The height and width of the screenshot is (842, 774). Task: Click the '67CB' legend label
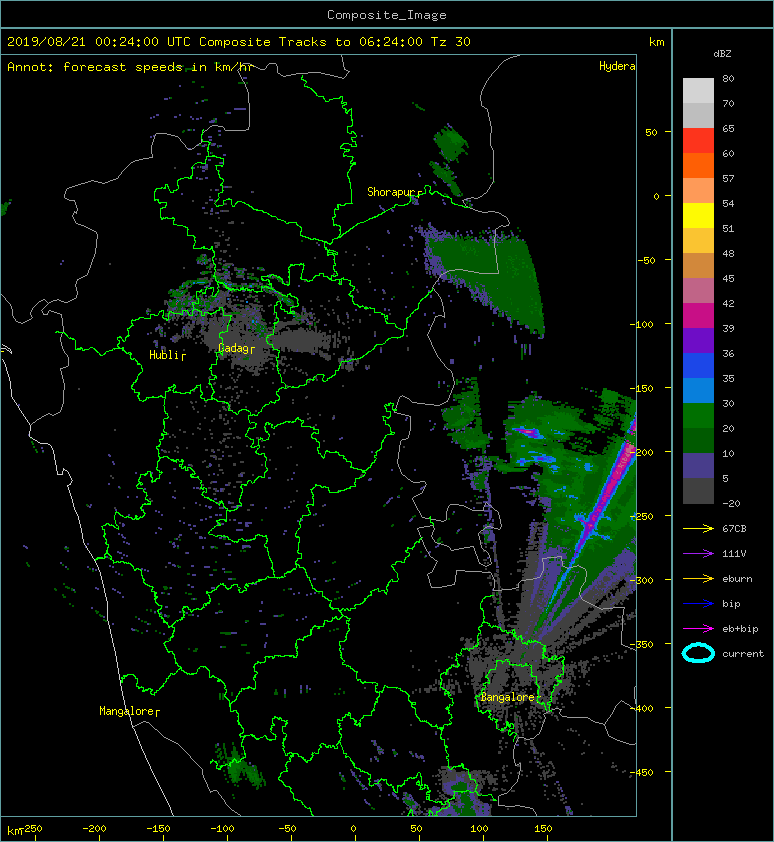pos(734,528)
